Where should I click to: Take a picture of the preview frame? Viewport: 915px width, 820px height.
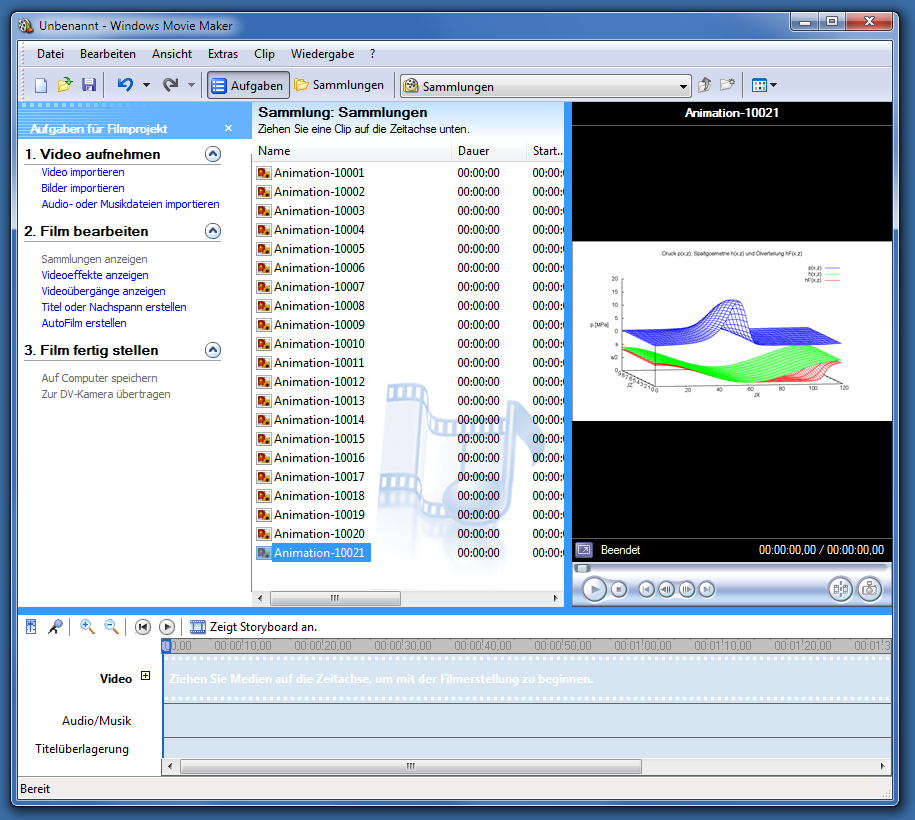click(869, 589)
